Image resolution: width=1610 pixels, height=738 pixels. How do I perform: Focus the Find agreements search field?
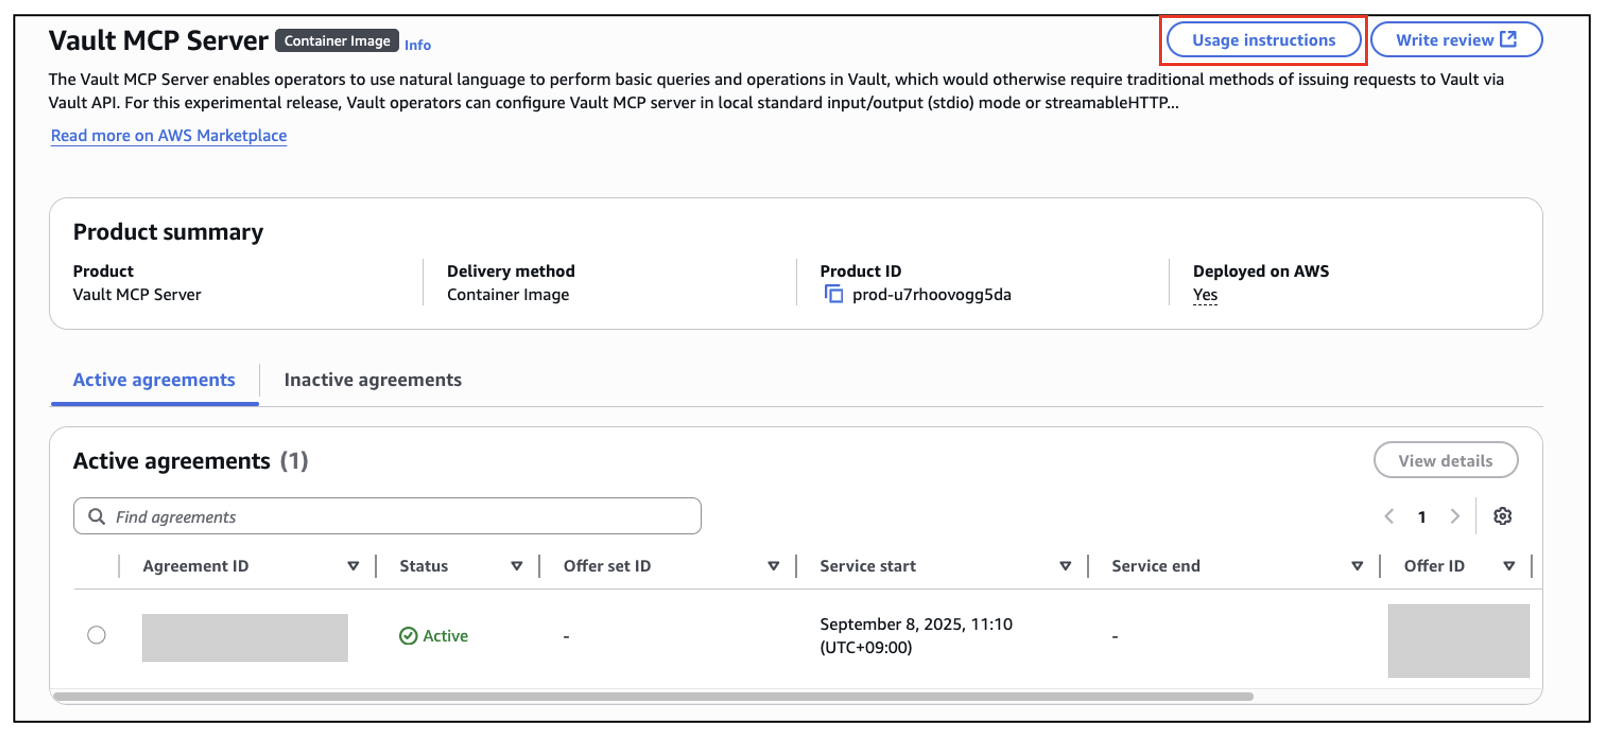click(387, 516)
